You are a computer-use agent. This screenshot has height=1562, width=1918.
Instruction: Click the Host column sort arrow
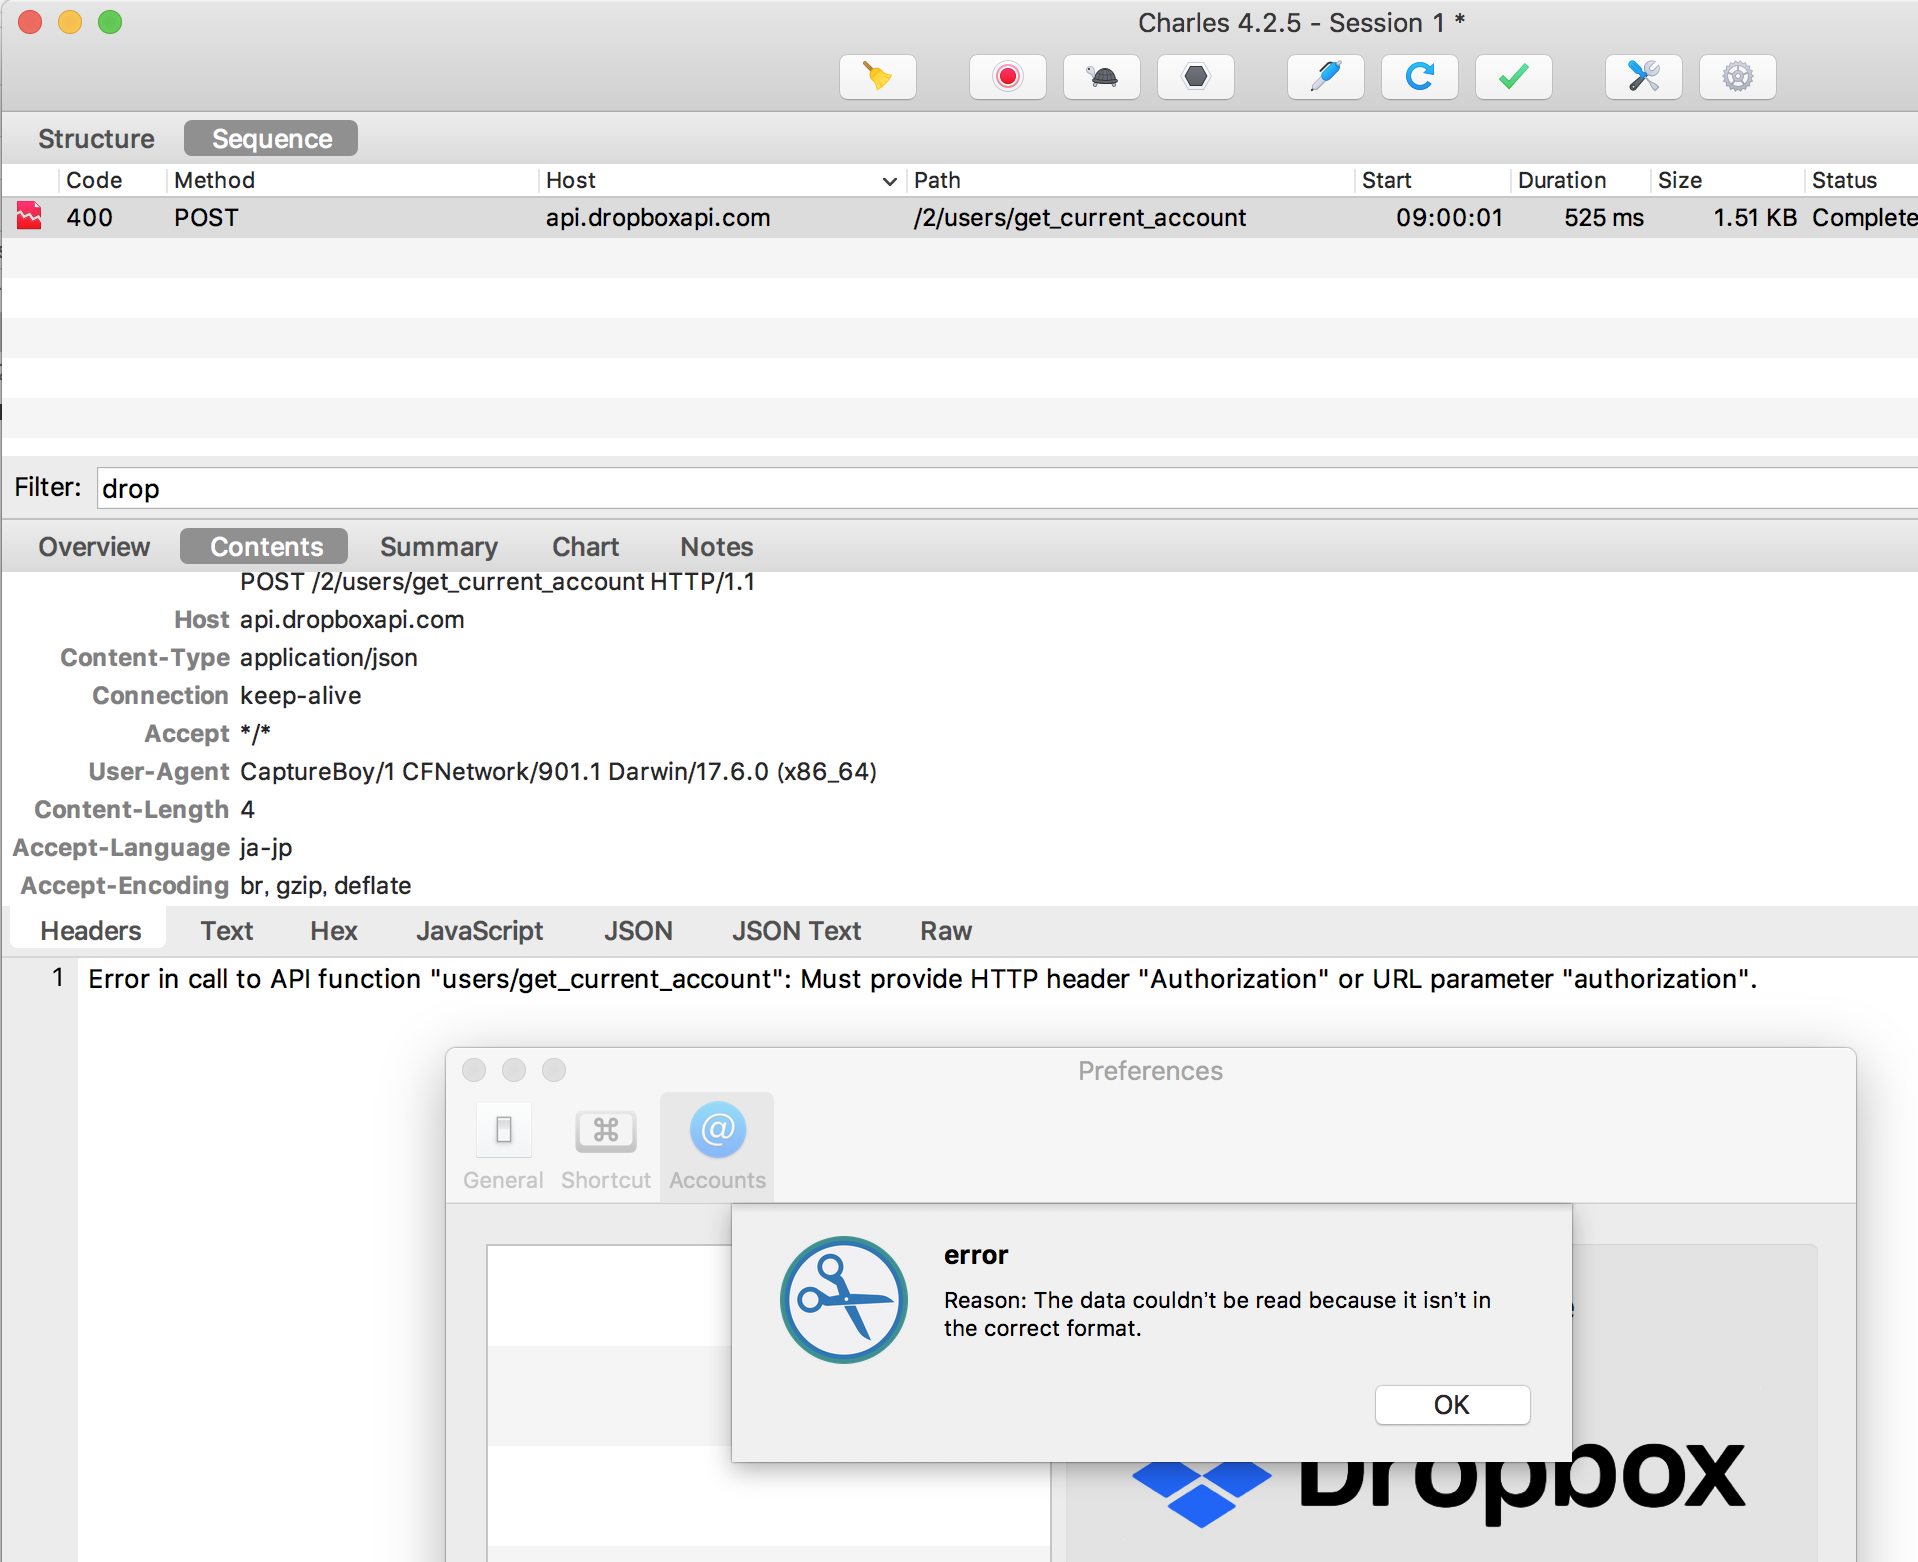tap(889, 181)
